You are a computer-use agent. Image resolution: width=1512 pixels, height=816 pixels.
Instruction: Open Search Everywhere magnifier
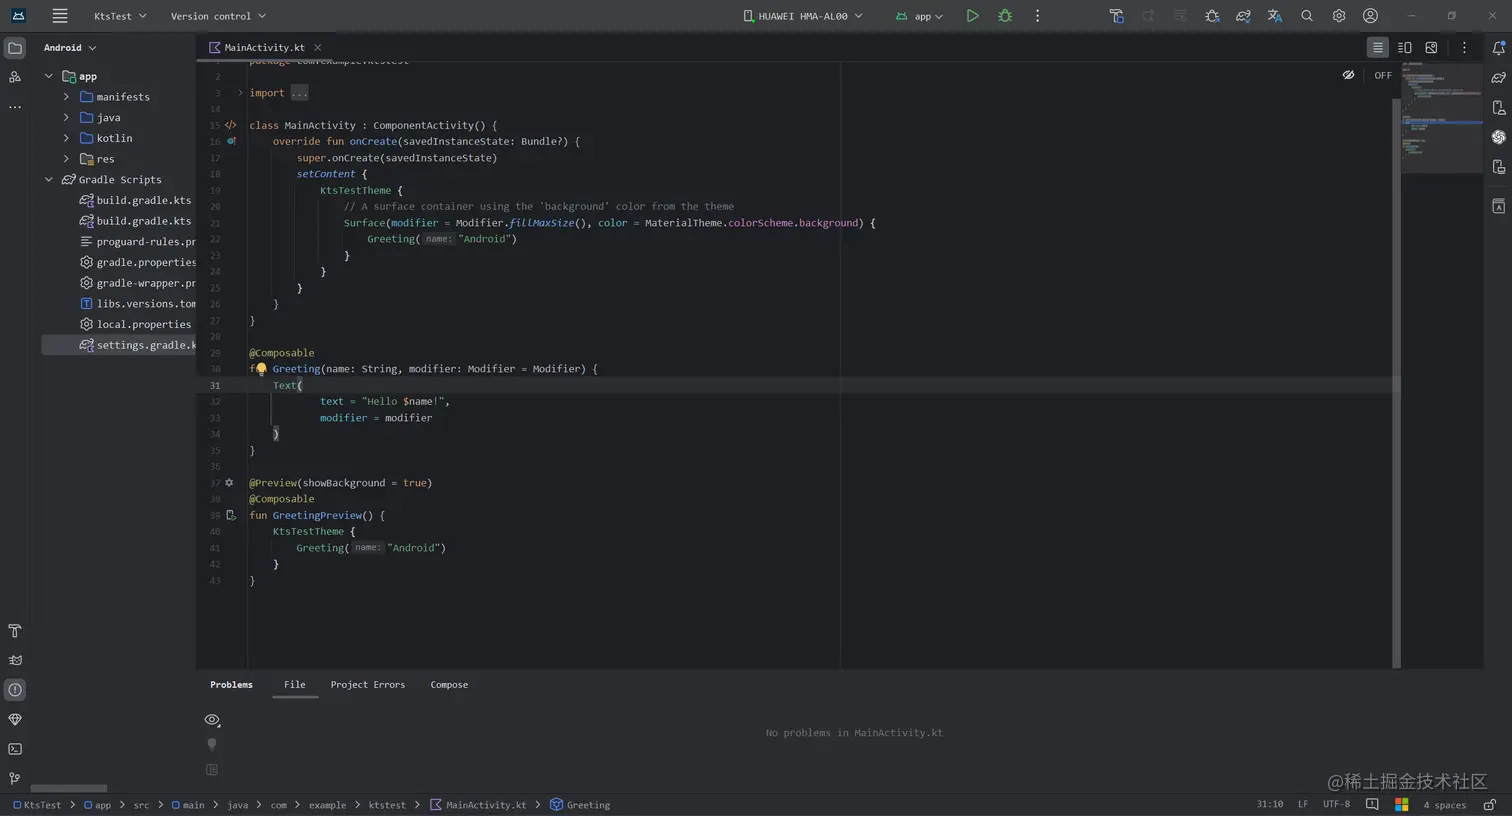(1306, 16)
